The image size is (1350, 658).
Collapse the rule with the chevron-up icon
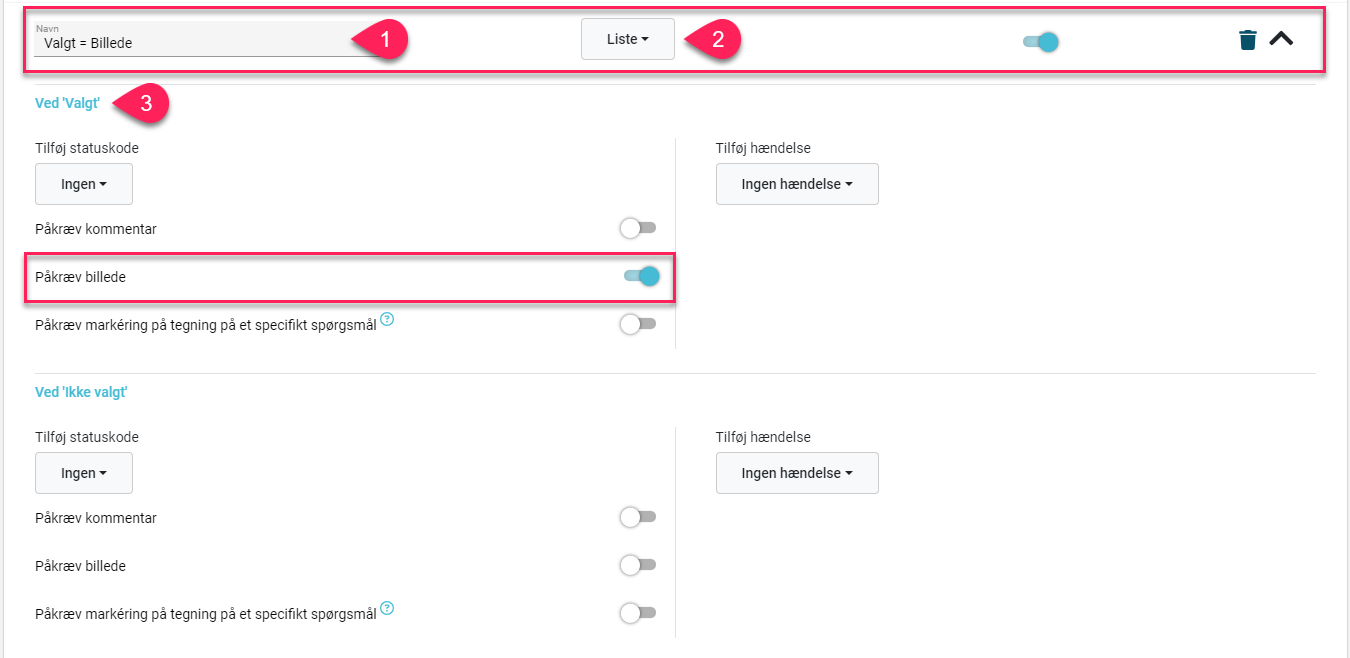[1281, 39]
